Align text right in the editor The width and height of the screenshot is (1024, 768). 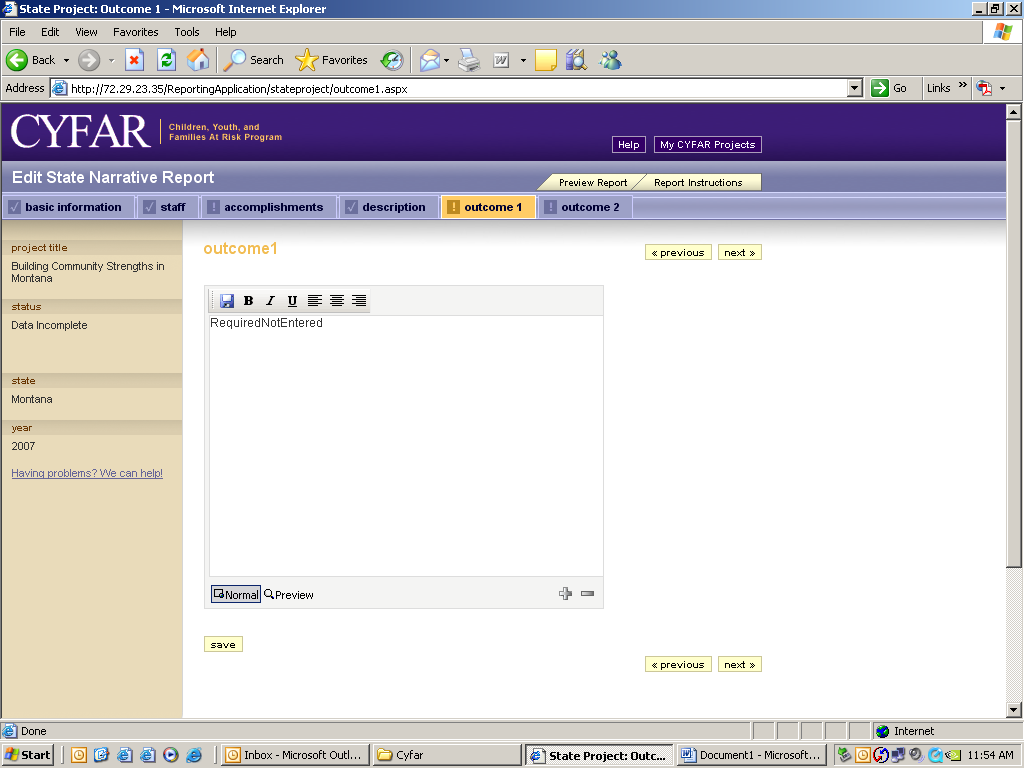point(359,301)
